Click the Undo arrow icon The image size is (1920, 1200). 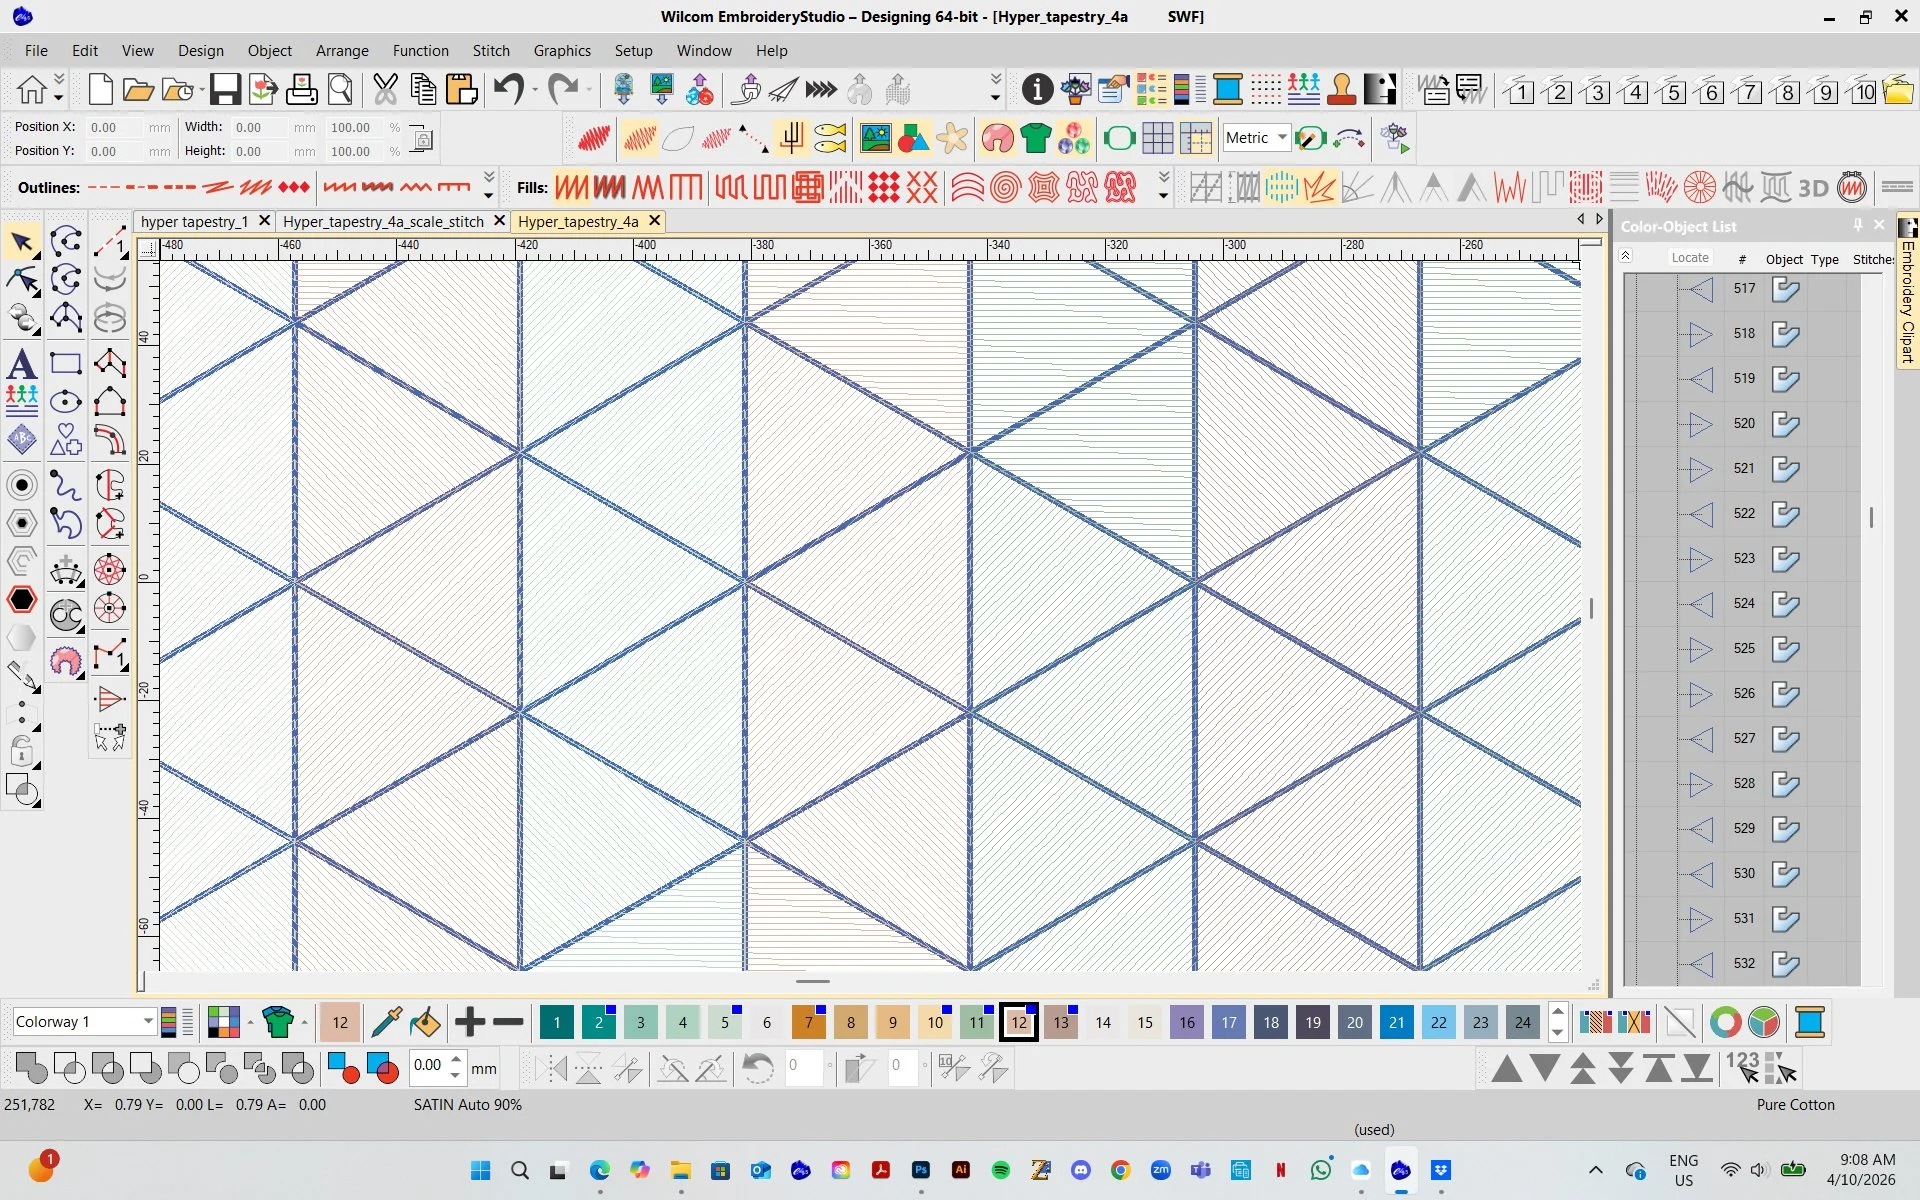pos(508,90)
